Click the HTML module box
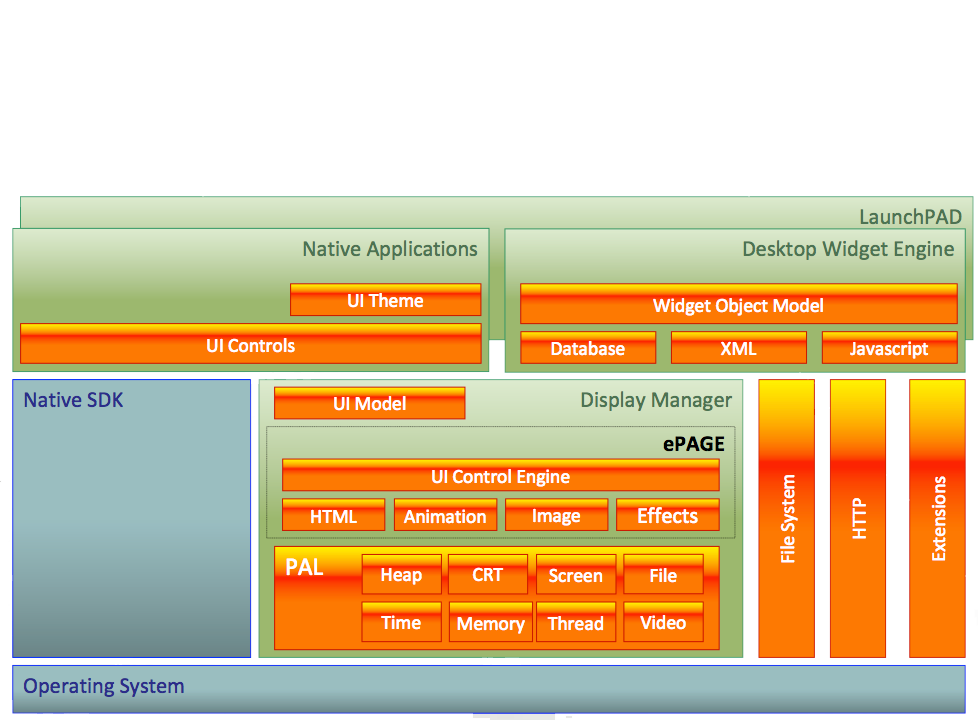Image resolution: width=978 pixels, height=720 pixels. [333, 515]
